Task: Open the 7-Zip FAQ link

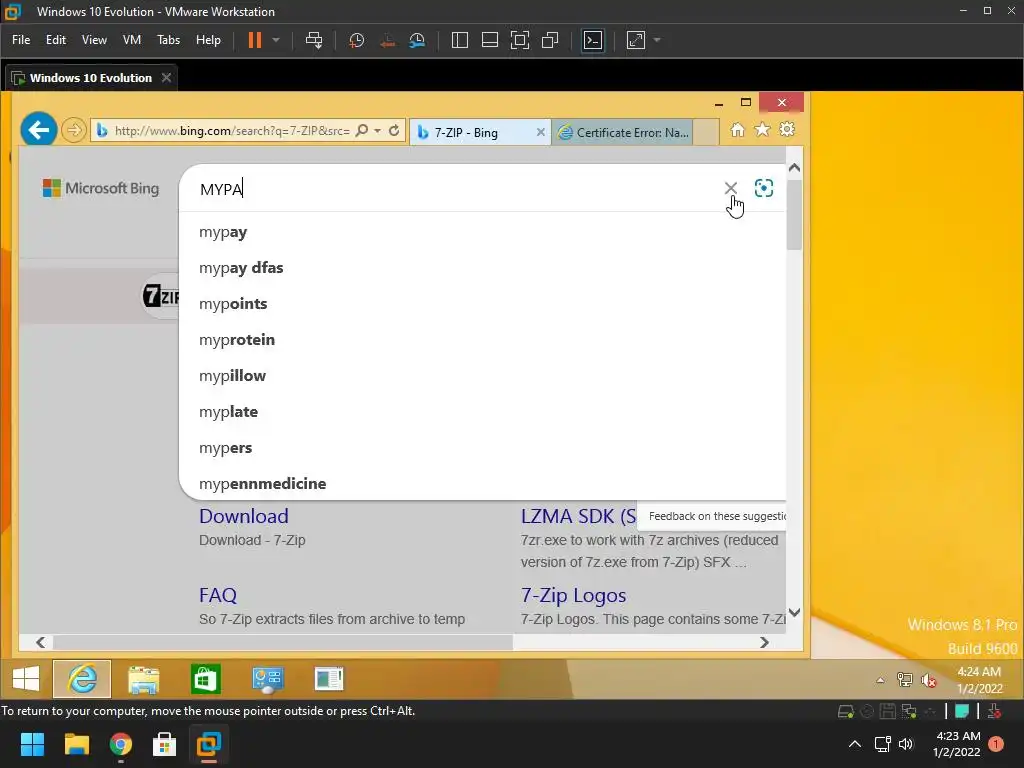Action: [x=217, y=596]
